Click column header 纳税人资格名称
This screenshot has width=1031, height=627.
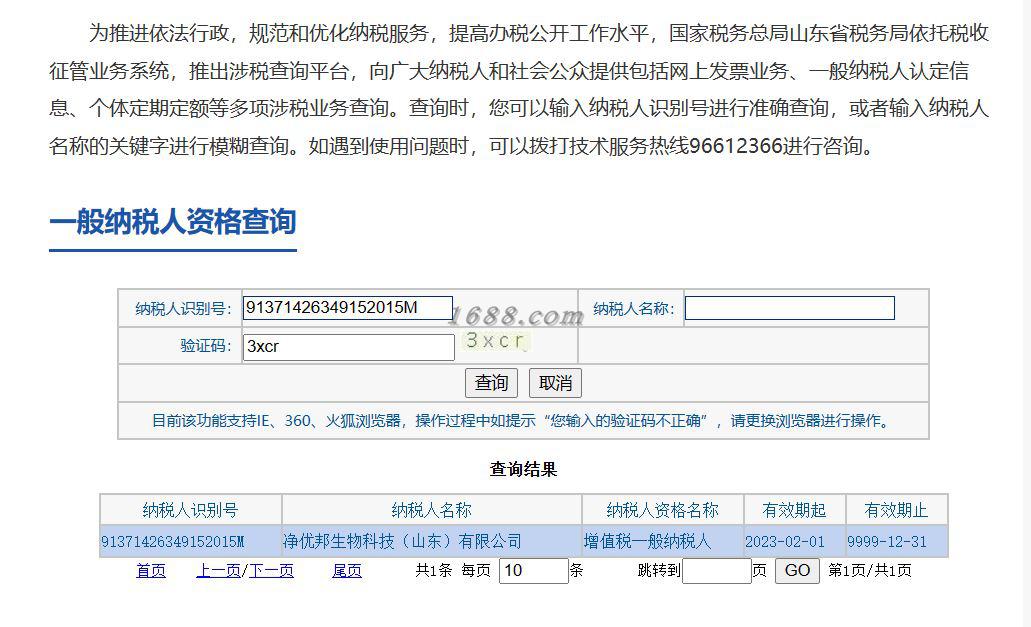(x=663, y=510)
